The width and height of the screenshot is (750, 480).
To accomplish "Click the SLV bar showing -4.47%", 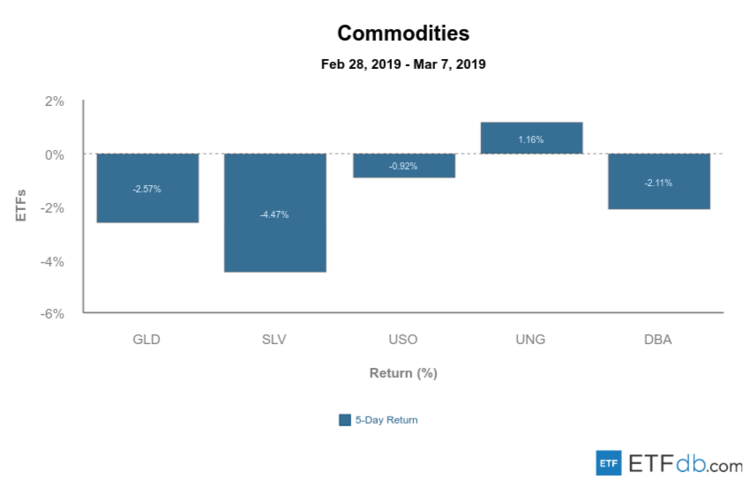I will click(x=275, y=212).
